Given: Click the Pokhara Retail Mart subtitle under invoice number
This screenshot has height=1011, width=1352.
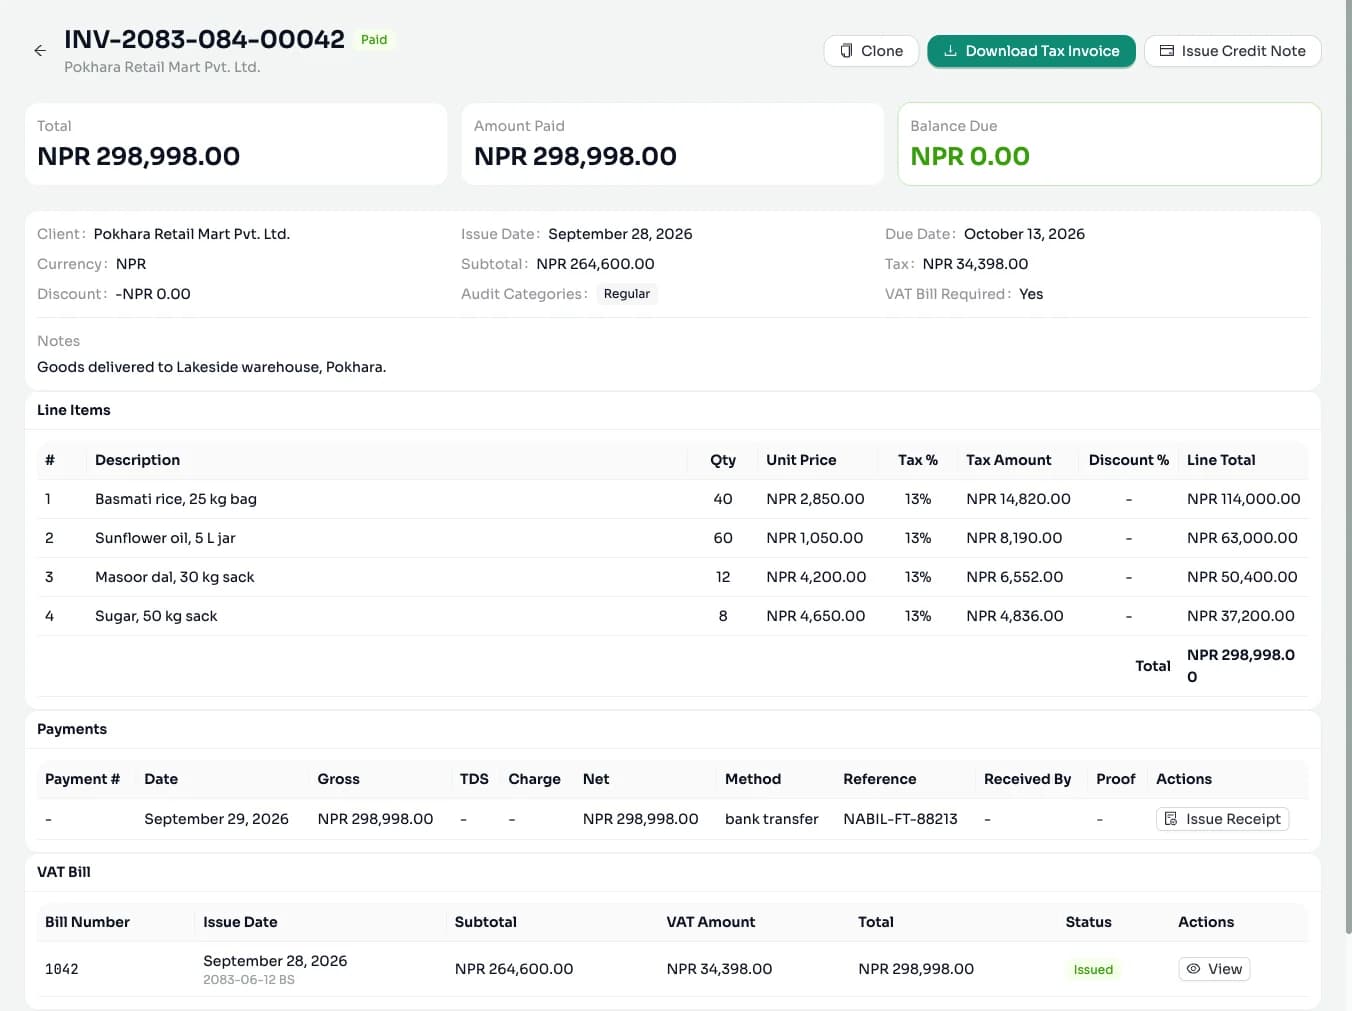Looking at the screenshot, I should pyautogui.click(x=162, y=67).
